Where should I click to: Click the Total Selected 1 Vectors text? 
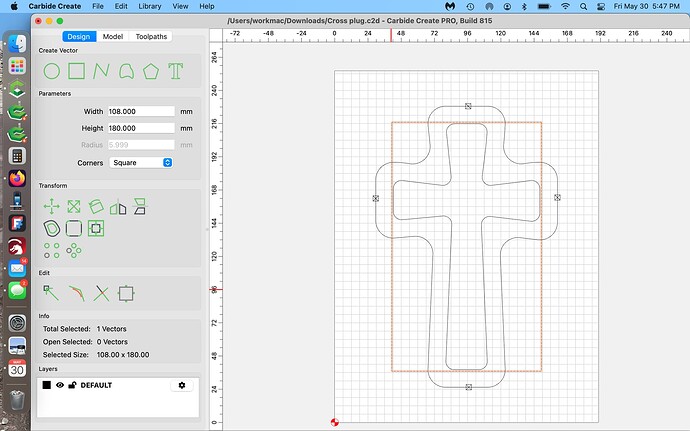click(x=84, y=329)
